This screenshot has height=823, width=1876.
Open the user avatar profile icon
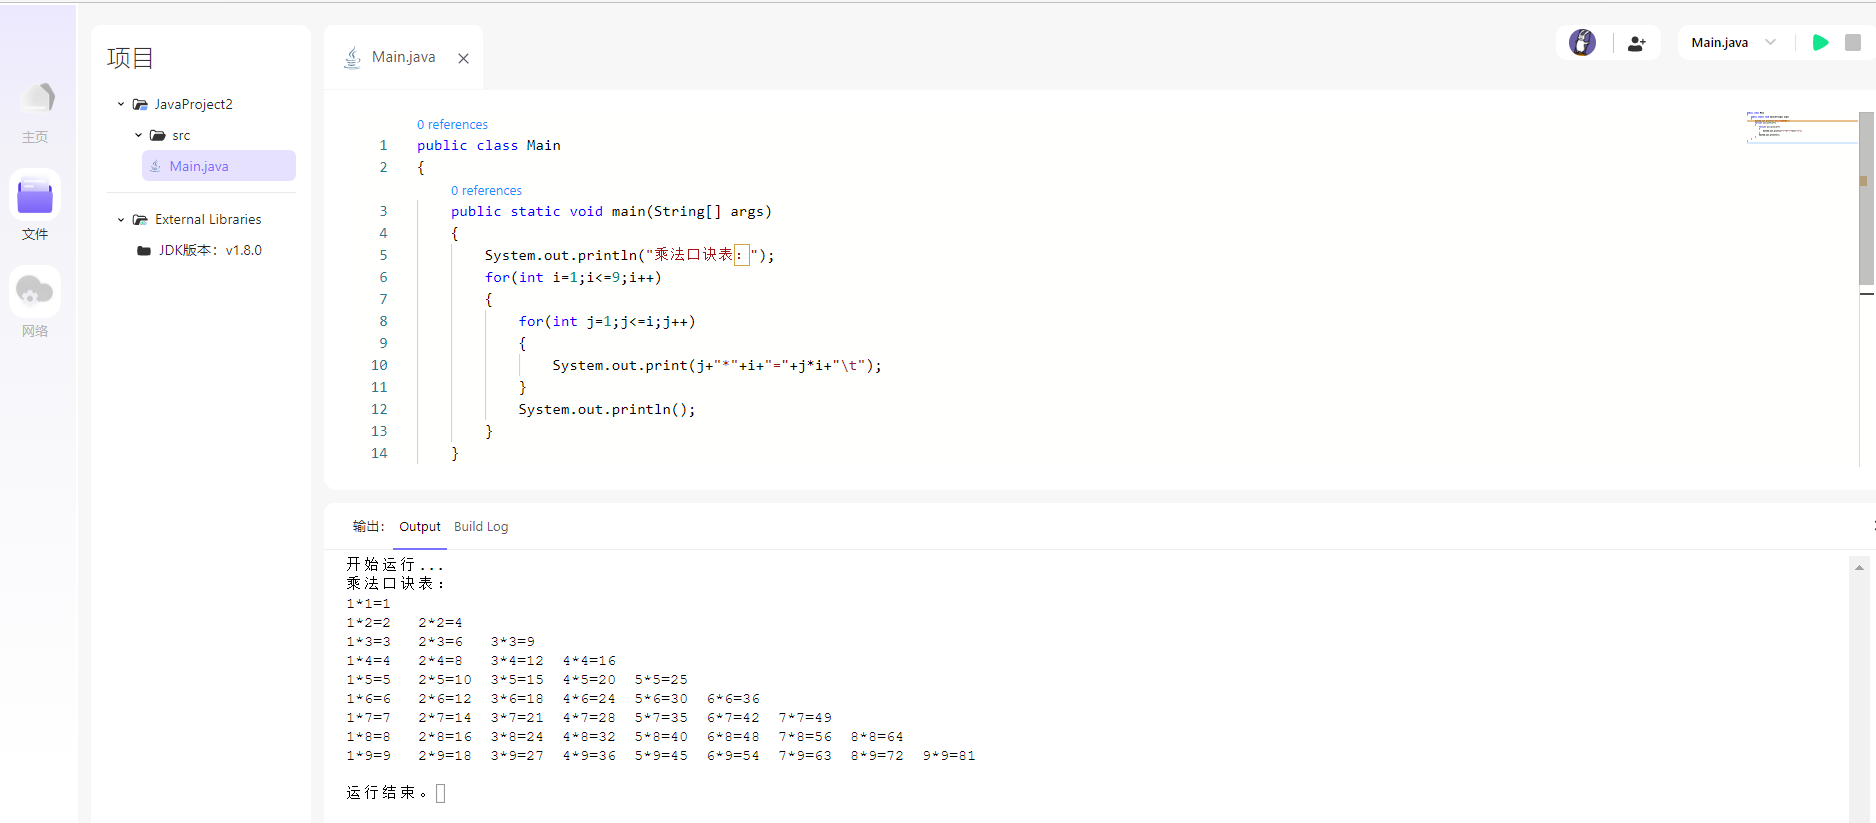[x=1582, y=42]
